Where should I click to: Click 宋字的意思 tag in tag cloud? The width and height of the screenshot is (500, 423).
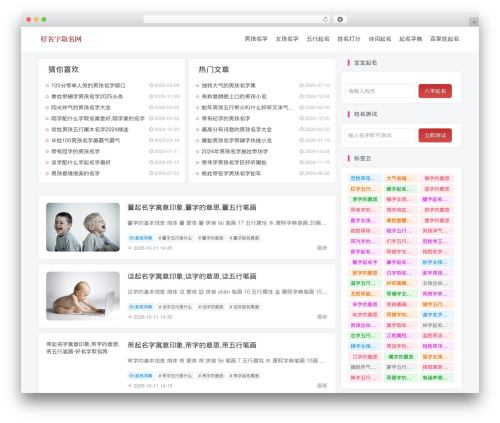(x=365, y=305)
